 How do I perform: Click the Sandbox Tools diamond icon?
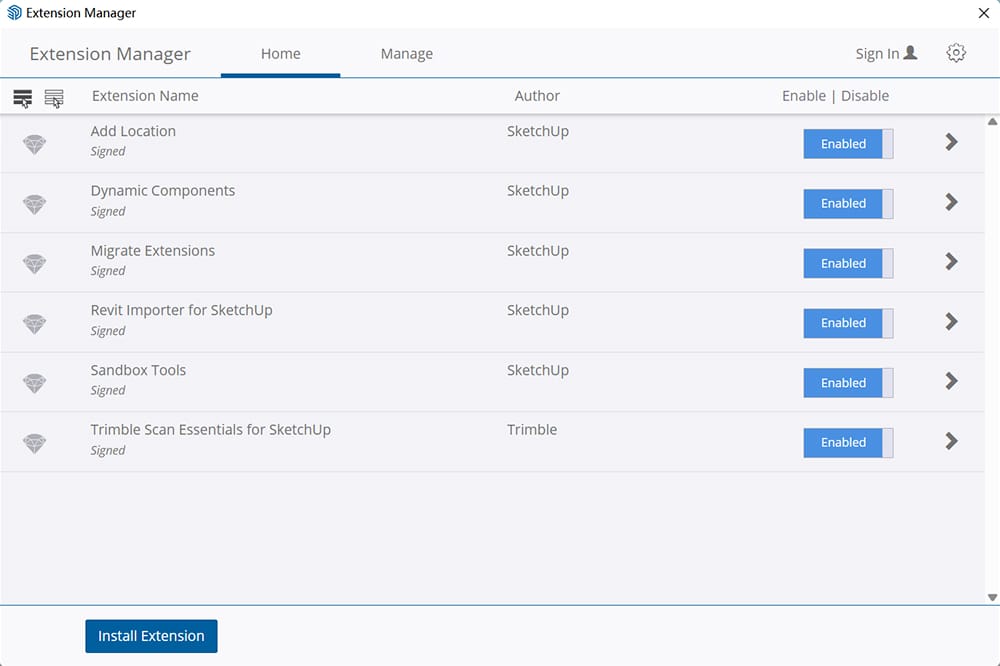(35, 383)
